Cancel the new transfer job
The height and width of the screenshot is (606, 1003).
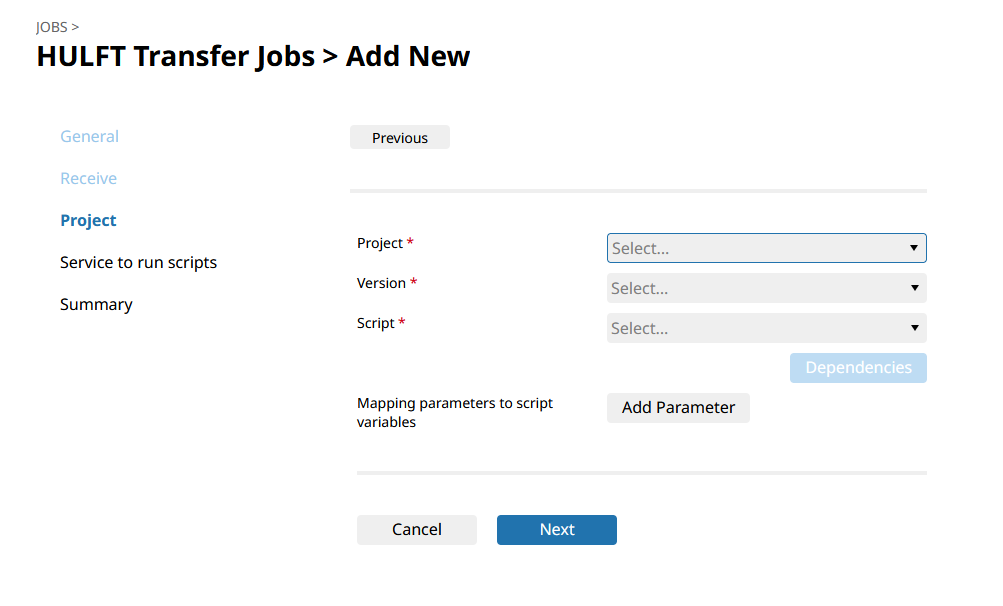click(416, 530)
